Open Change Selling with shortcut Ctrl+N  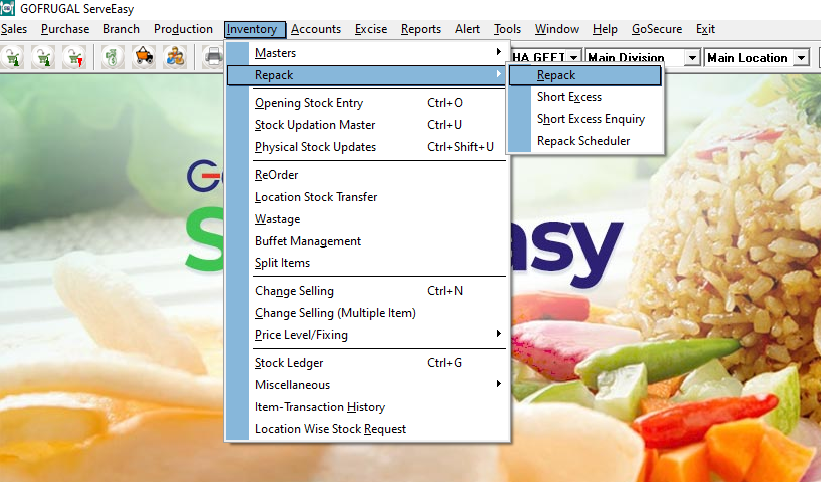[368, 291]
